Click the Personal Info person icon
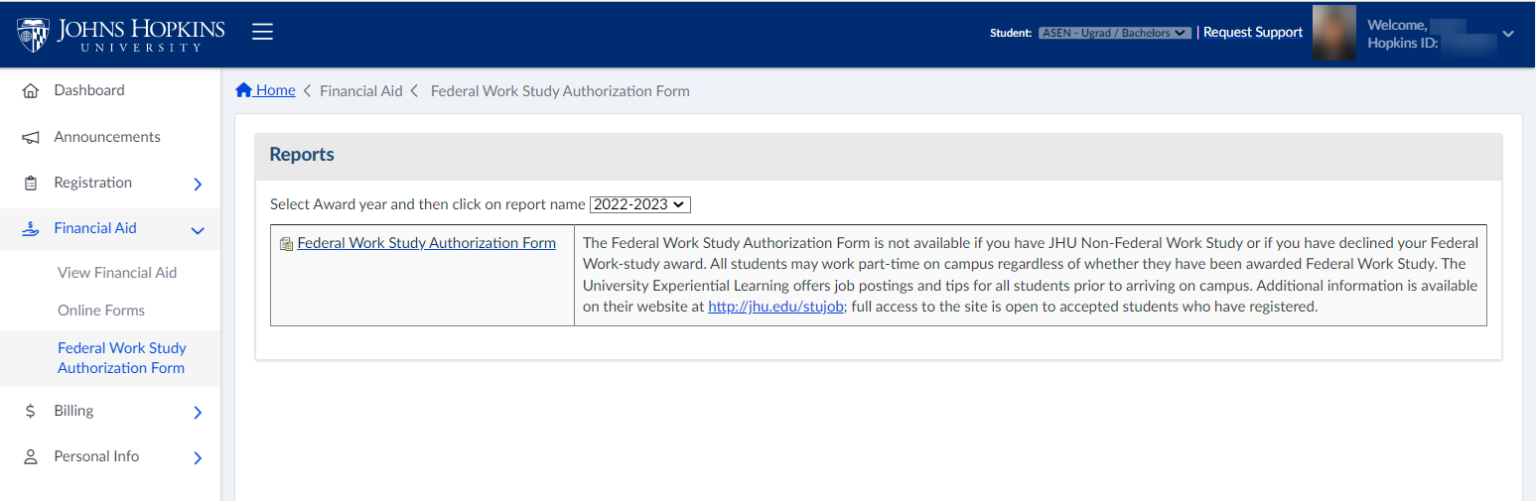Viewport: 1536px width, 501px height. pos(30,457)
